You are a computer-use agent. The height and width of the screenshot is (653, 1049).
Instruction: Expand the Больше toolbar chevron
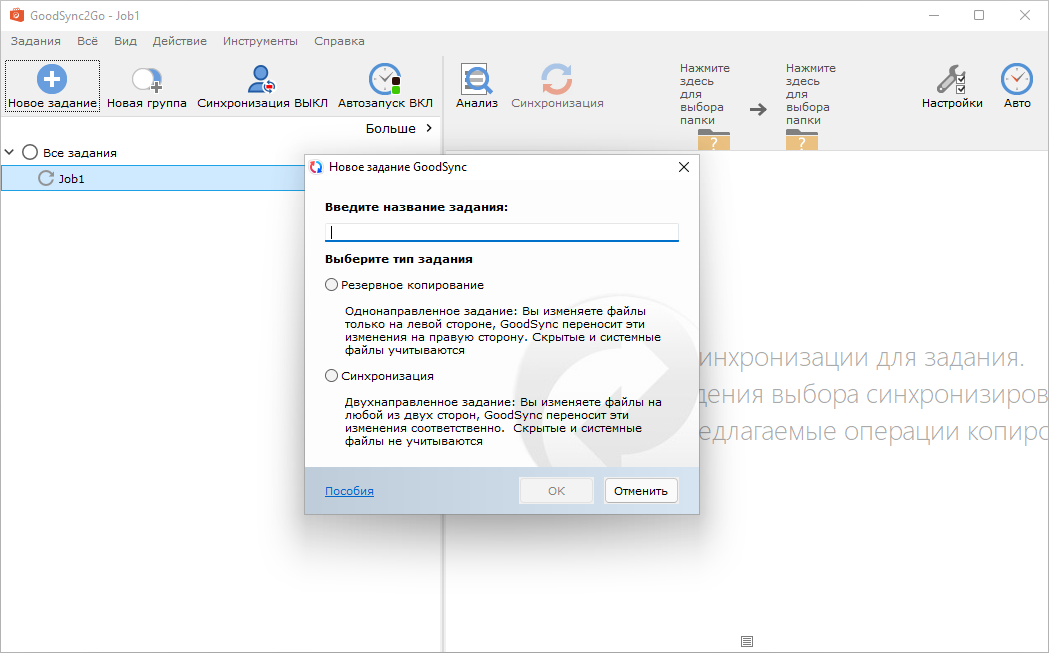coord(428,128)
